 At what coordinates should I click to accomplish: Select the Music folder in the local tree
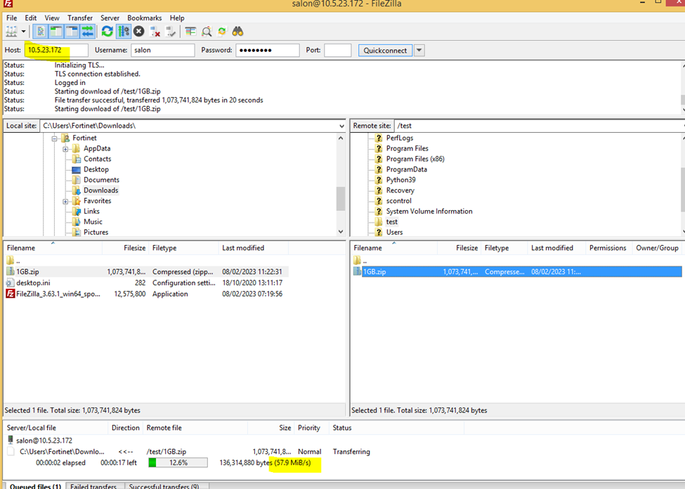coord(93,222)
